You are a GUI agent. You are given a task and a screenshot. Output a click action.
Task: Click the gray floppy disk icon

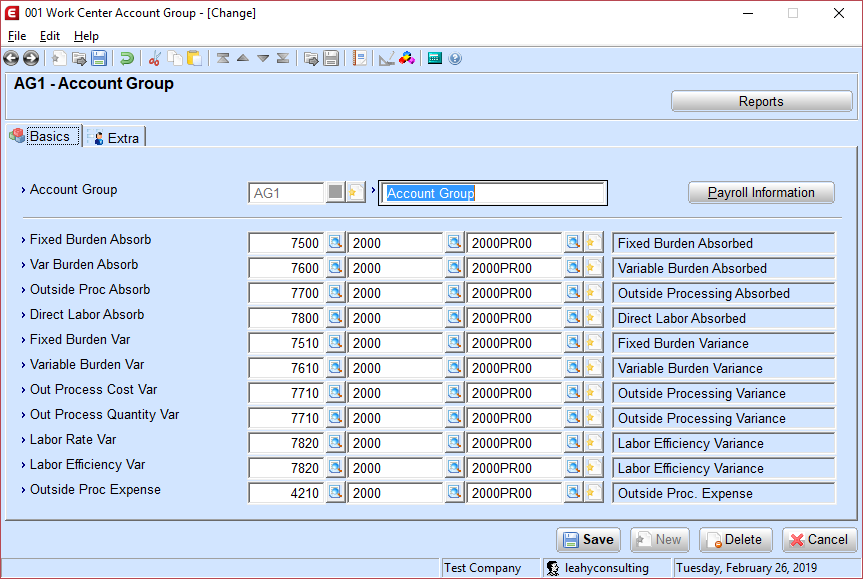(x=331, y=58)
